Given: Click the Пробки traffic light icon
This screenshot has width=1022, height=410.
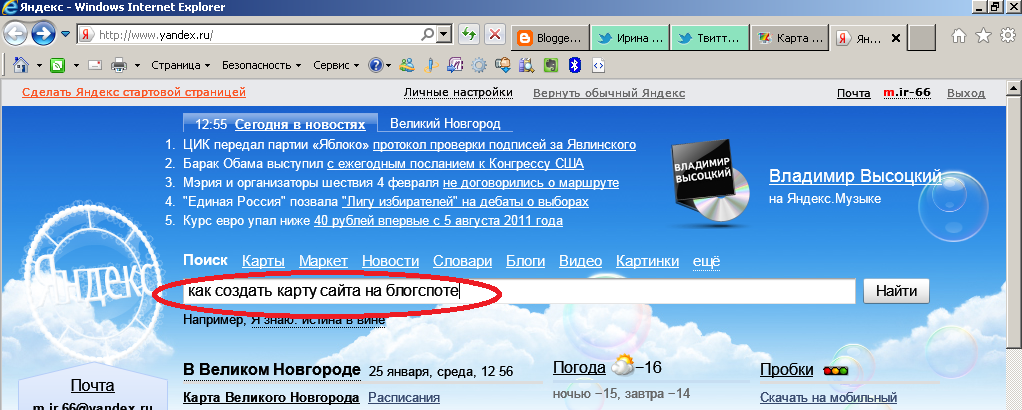Looking at the screenshot, I should (x=836, y=370).
